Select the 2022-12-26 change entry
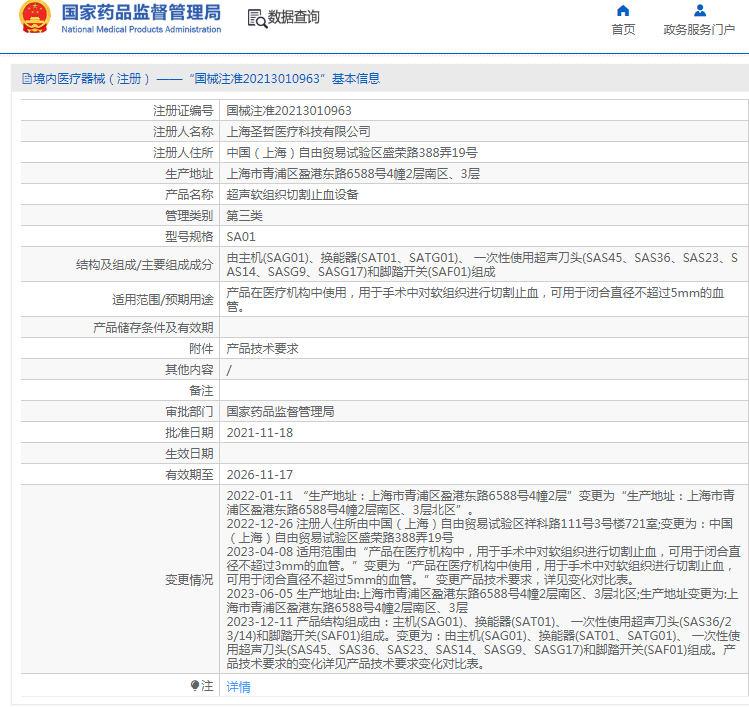The width and height of the screenshot is (749, 707). coord(480,530)
